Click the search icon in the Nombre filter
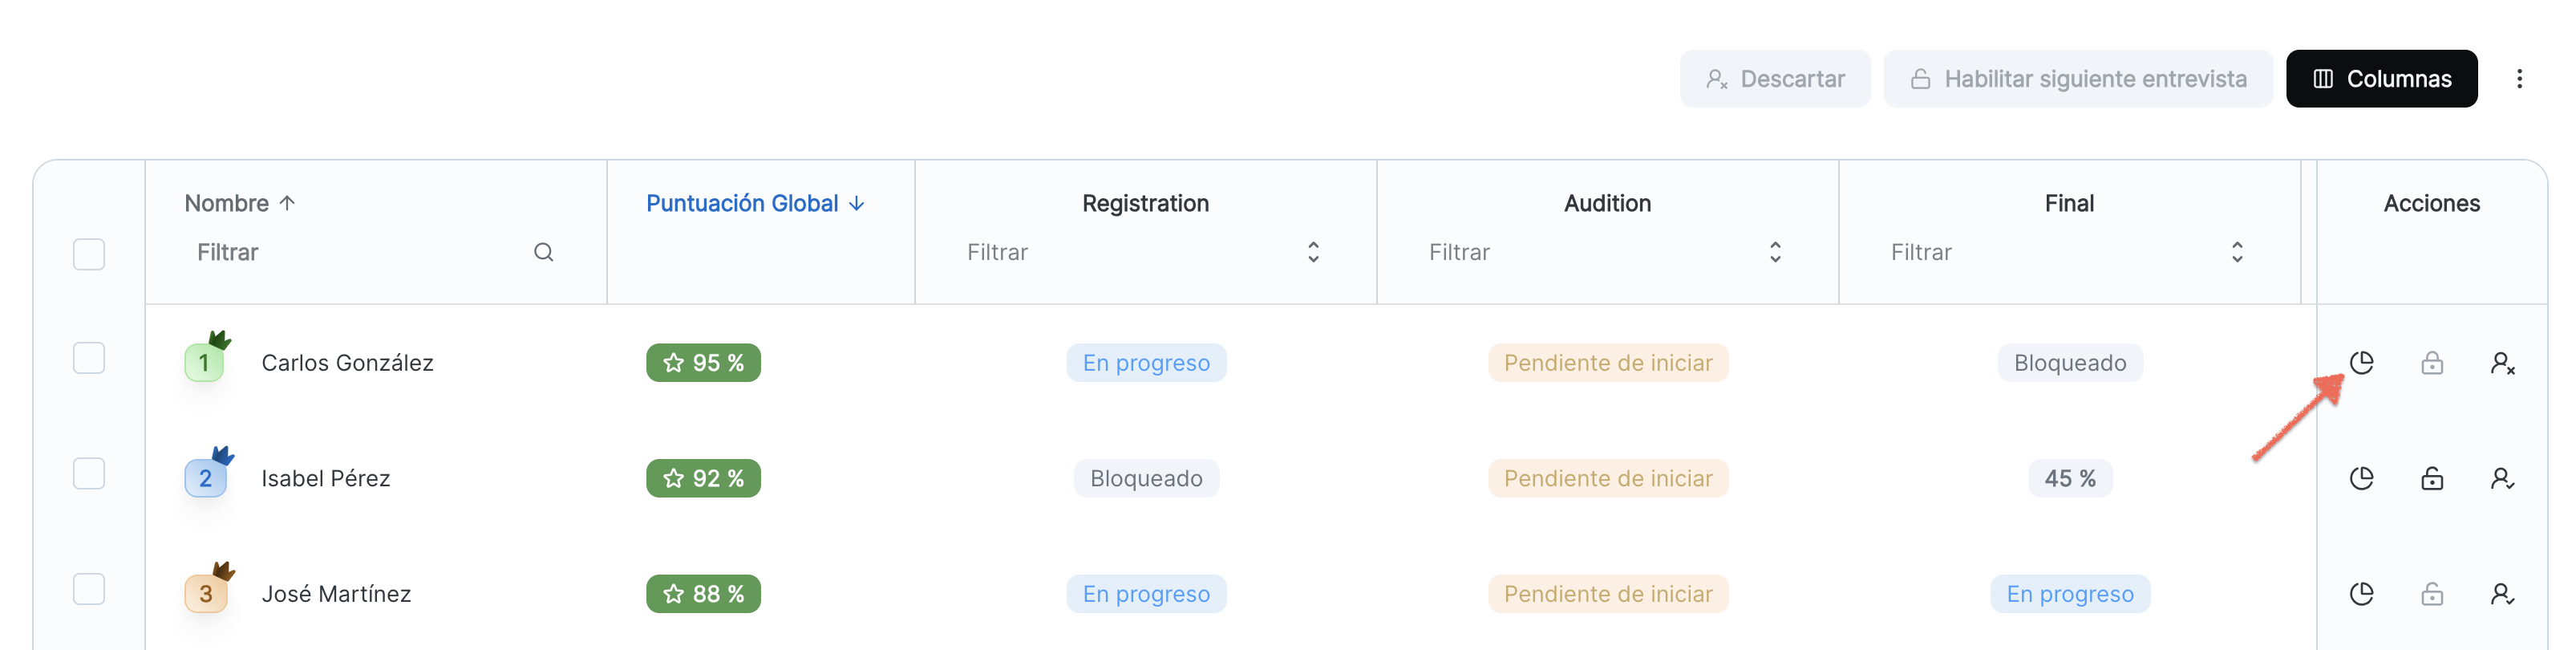This screenshot has height=650, width=2576. pyautogui.click(x=543, y=252)
